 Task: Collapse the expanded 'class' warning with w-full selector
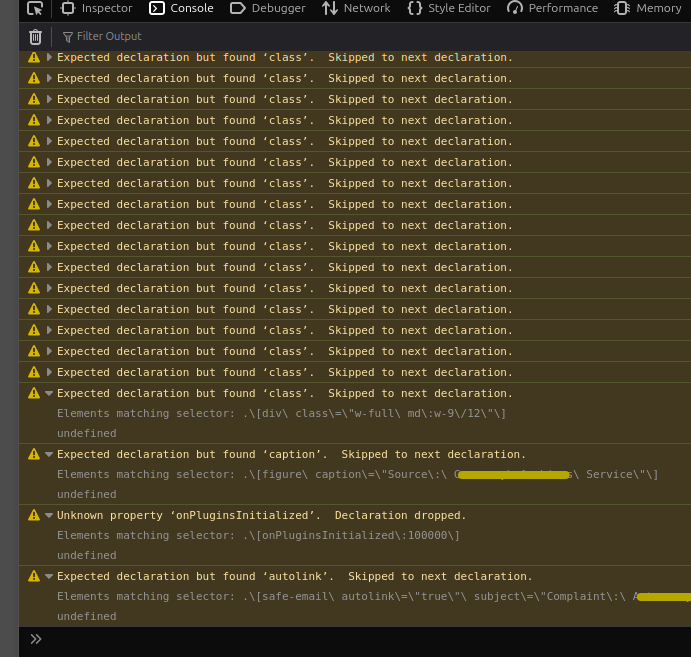click(49, 393)
